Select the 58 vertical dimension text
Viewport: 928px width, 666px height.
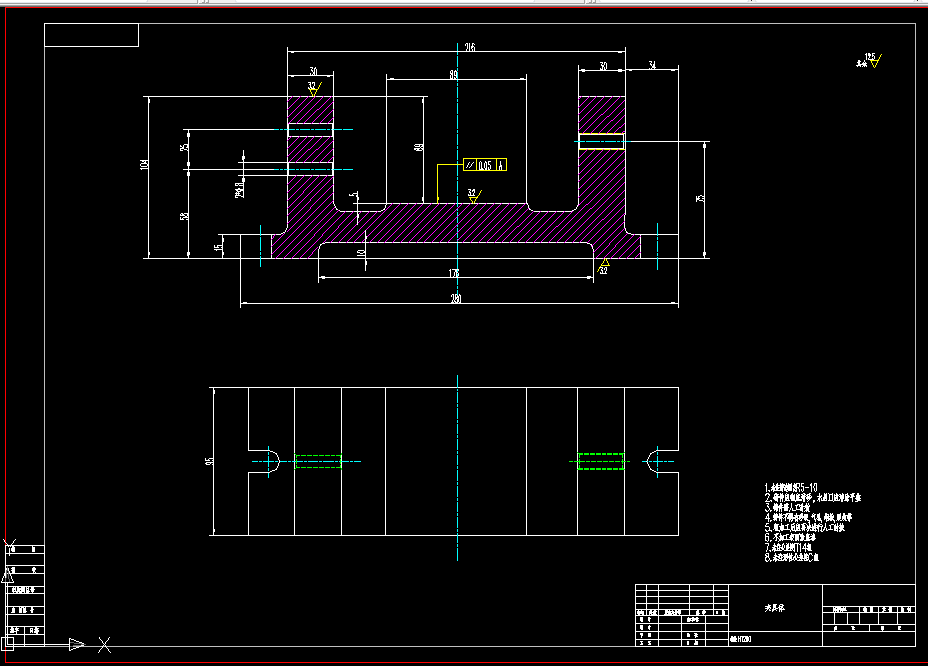(185, 217)
